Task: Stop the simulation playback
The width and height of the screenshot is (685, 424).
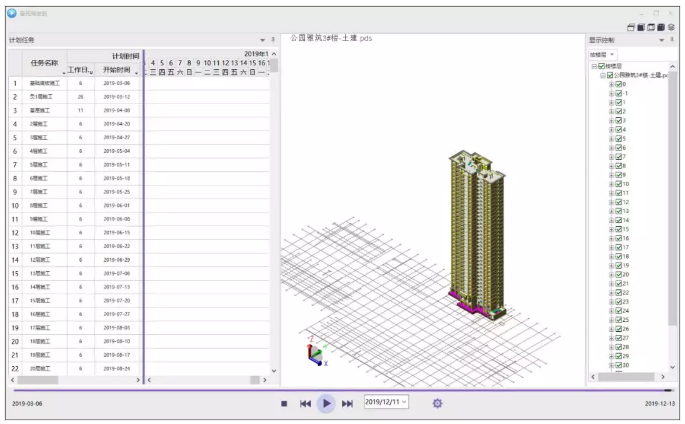Action: pyautogui.click(x=284, y=403)
